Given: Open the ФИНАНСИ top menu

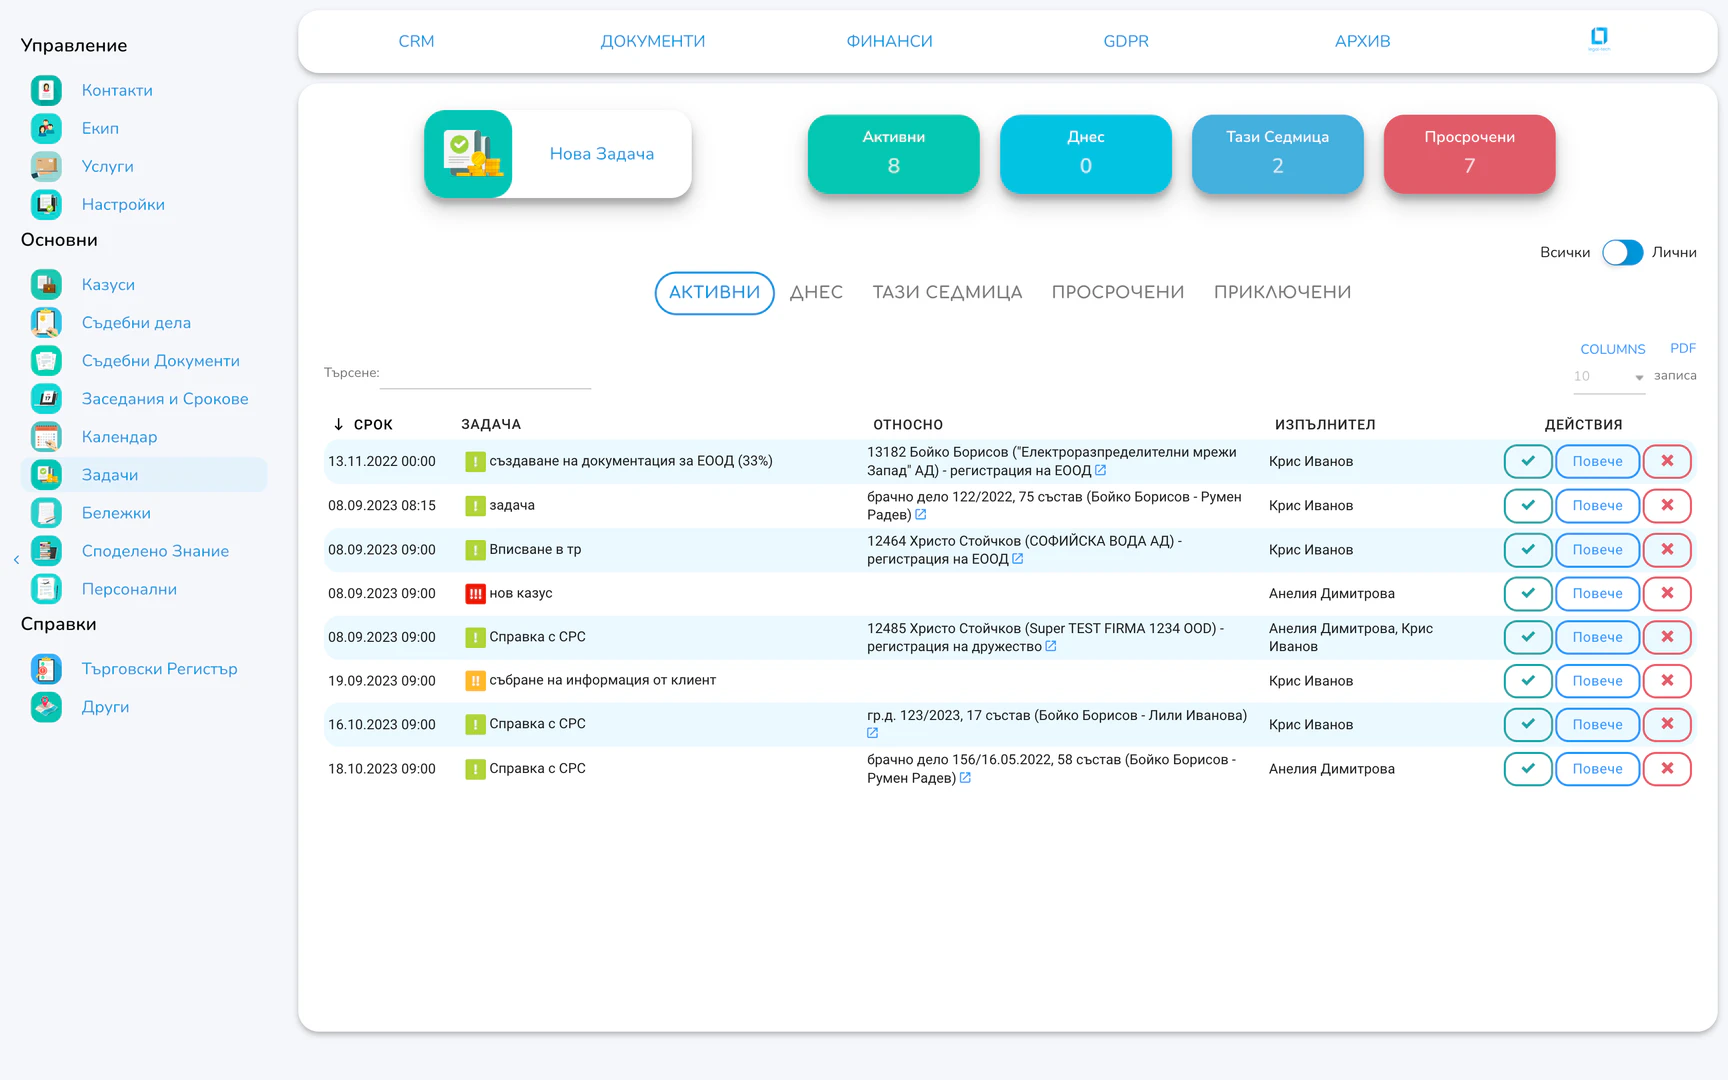Looking at the screenshot, I should [889, 41].
